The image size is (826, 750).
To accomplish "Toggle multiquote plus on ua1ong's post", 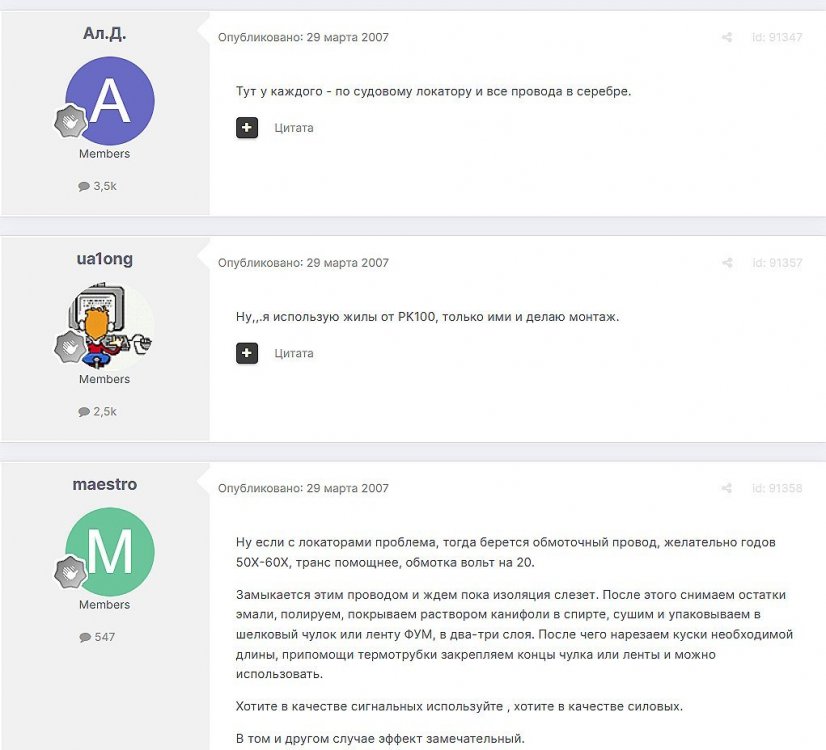I will pyautogui.click(x=247, y=353).
